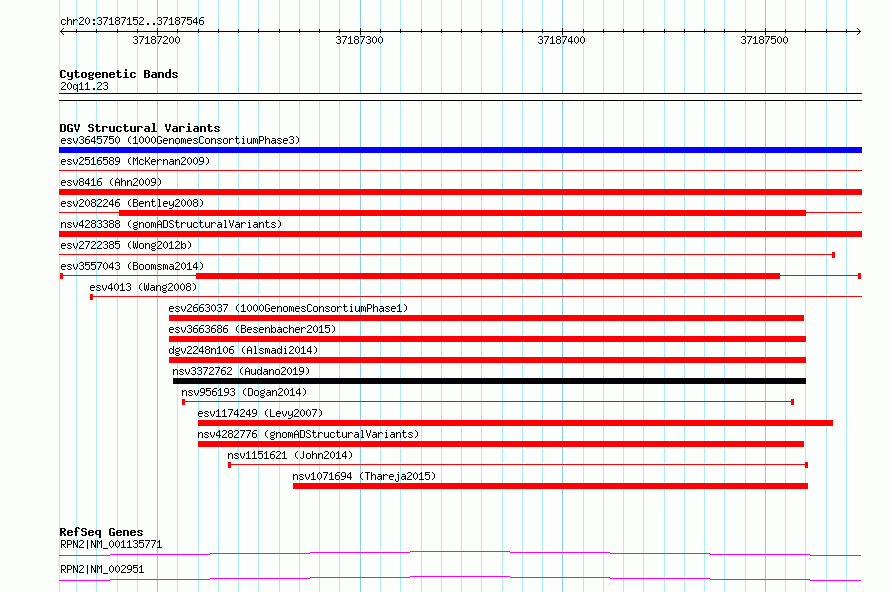Click ruler position label 37187200
Screen dimensions: 890x592
(x=156, y=40)
